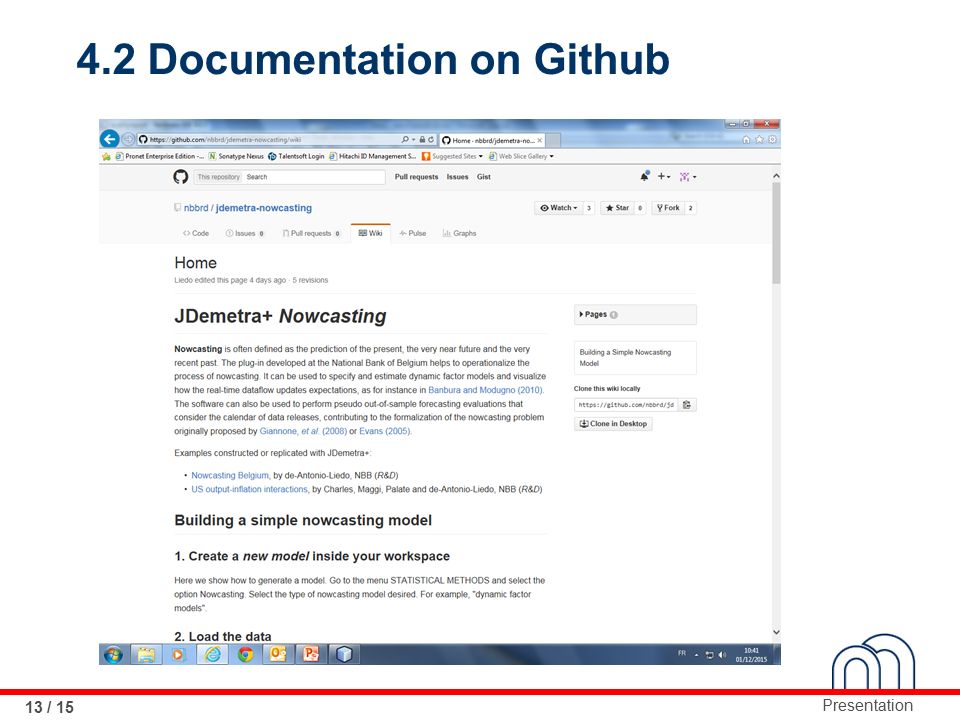Screen dimensions: 960x720
Task: Open Talentsoft Login bookmark
Action: coord(296,157)
